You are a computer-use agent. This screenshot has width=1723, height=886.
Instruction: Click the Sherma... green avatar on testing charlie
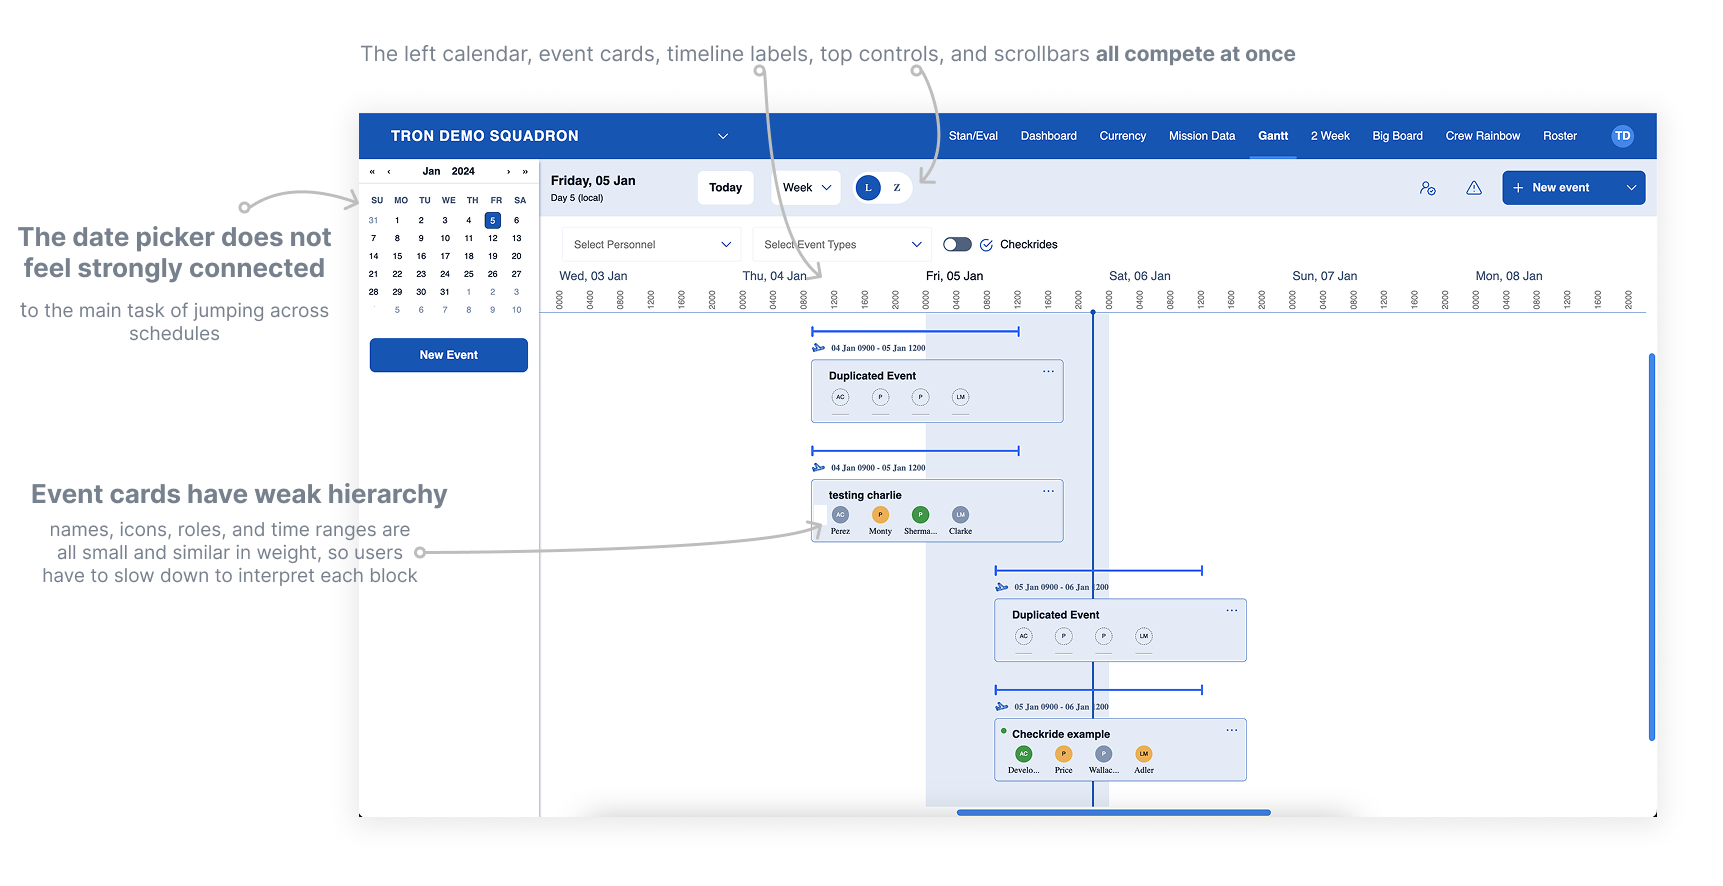[x=920, y=515]
